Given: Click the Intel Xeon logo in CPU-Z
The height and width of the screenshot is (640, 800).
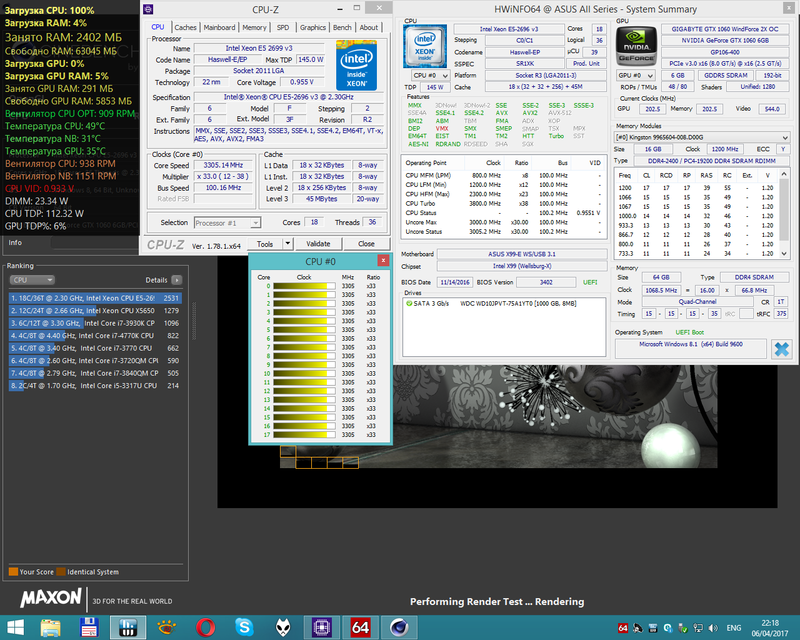Looking at the screenshot, I should tap(357, 66).
